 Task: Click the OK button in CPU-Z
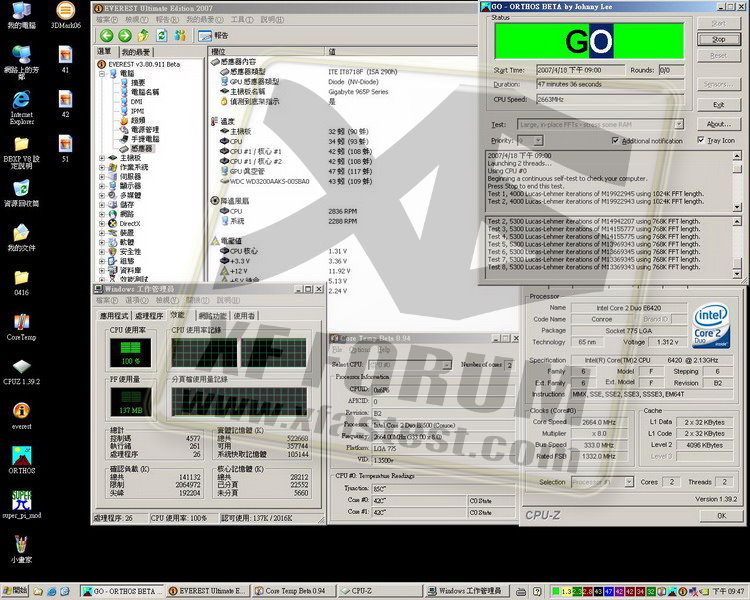pyautogui.click(x=721, y=515)
